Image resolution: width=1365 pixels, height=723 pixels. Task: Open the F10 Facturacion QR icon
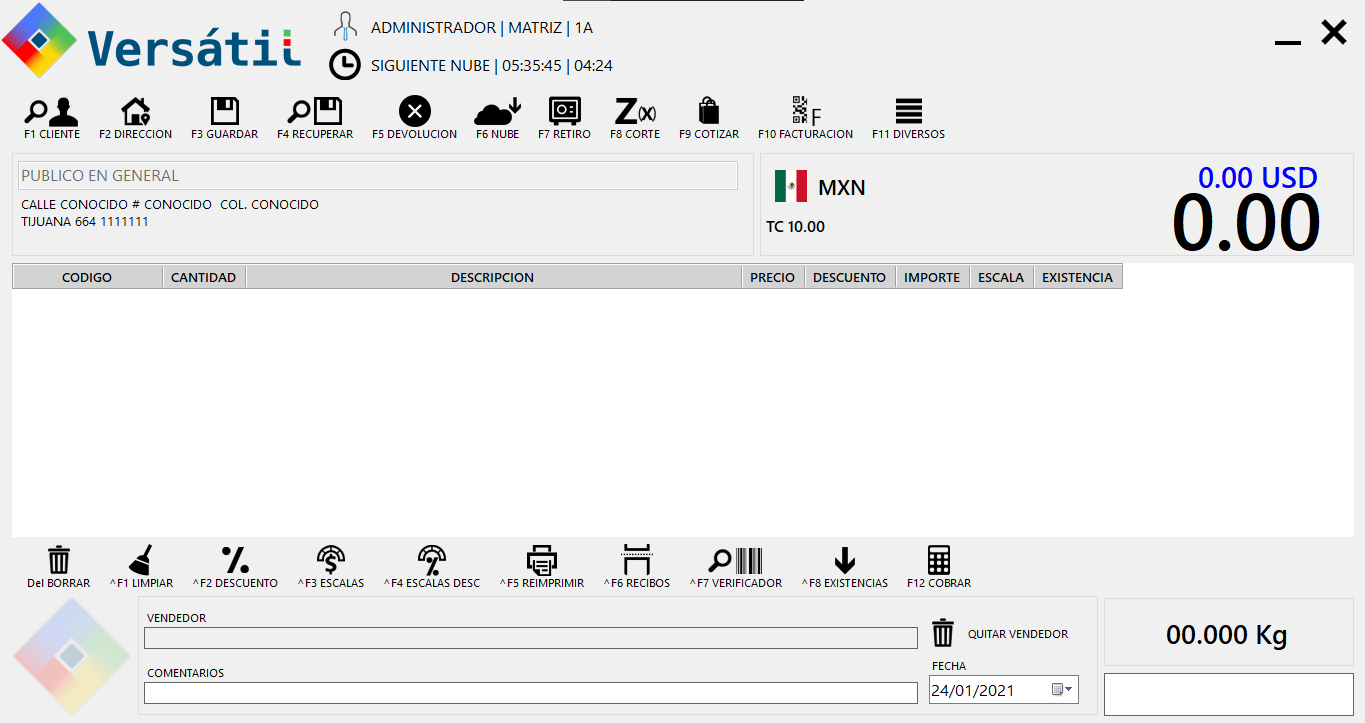click(805, 112)
